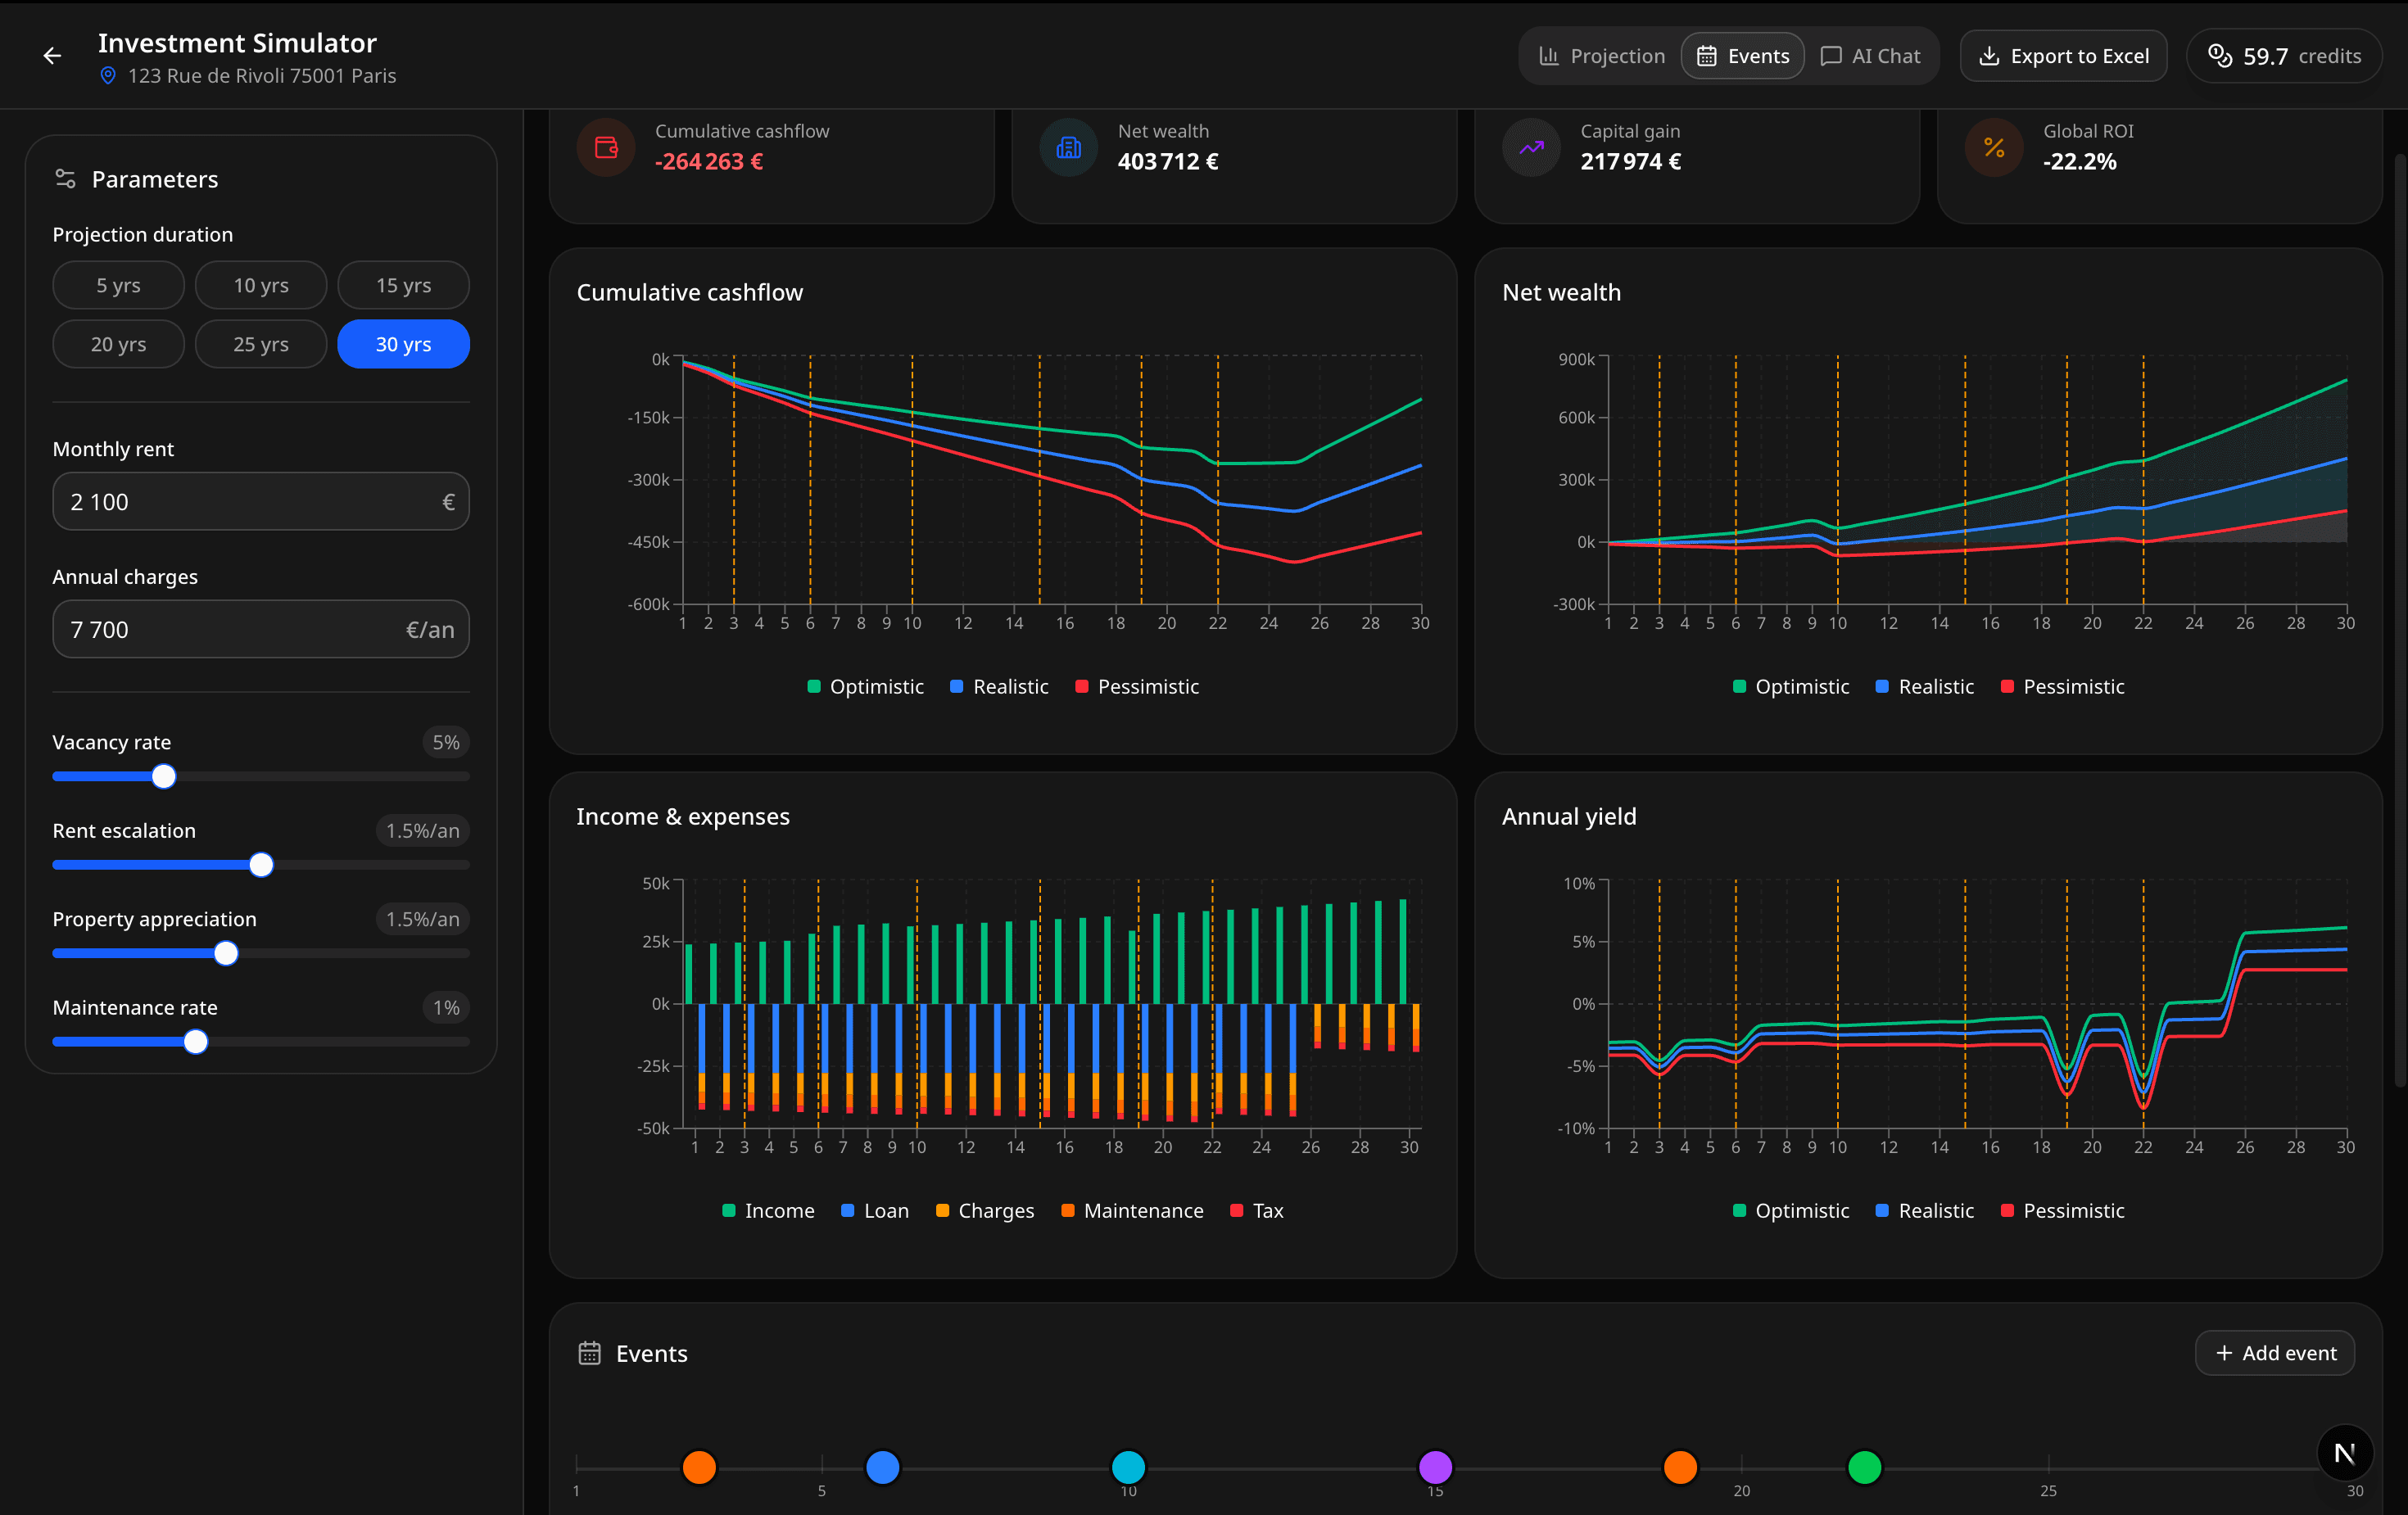Click the Global ROI percentage icon
Image resolution: width=2408 pixels, height=1515 pixels.
(1994, 147)
